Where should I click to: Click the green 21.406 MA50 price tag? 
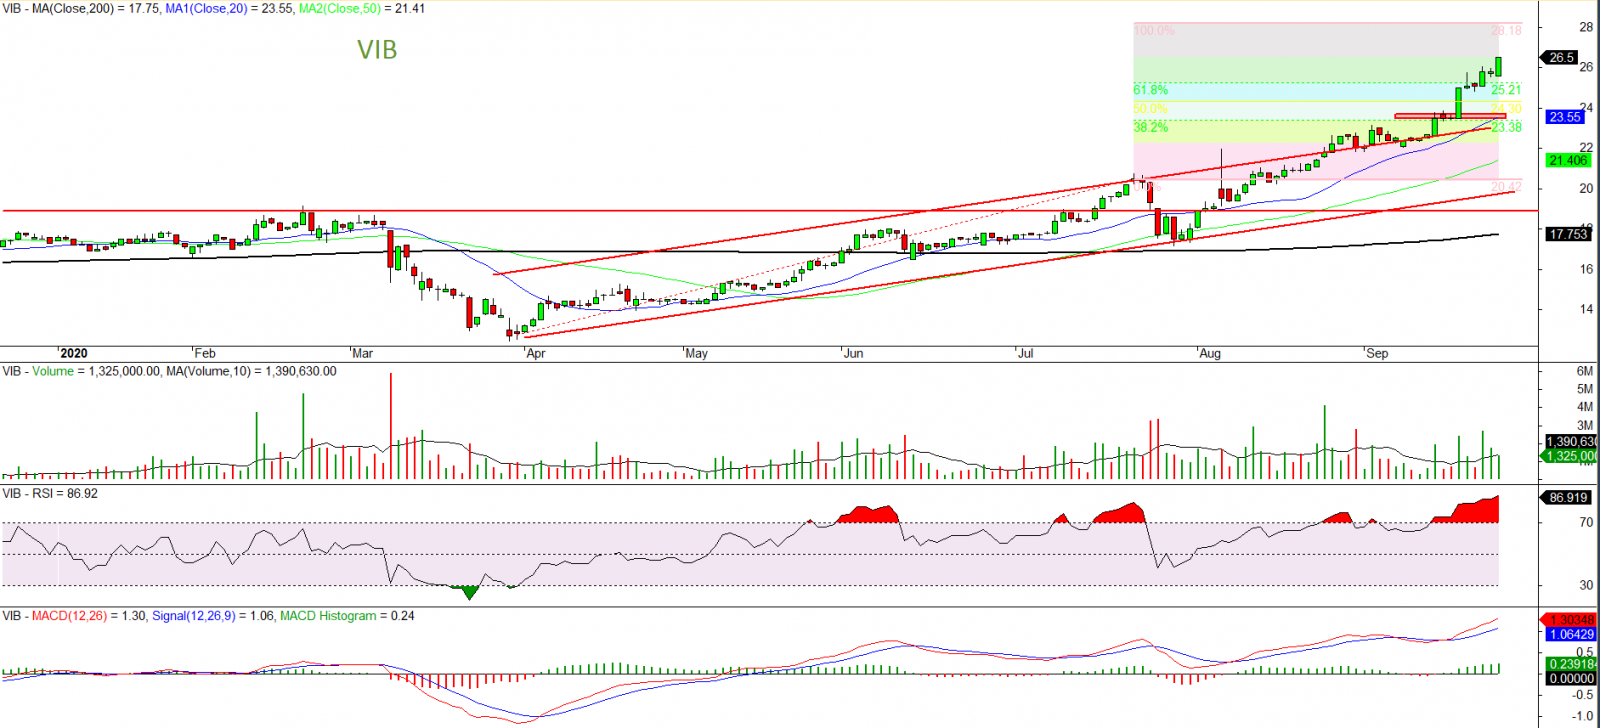tap(1567, 160)
